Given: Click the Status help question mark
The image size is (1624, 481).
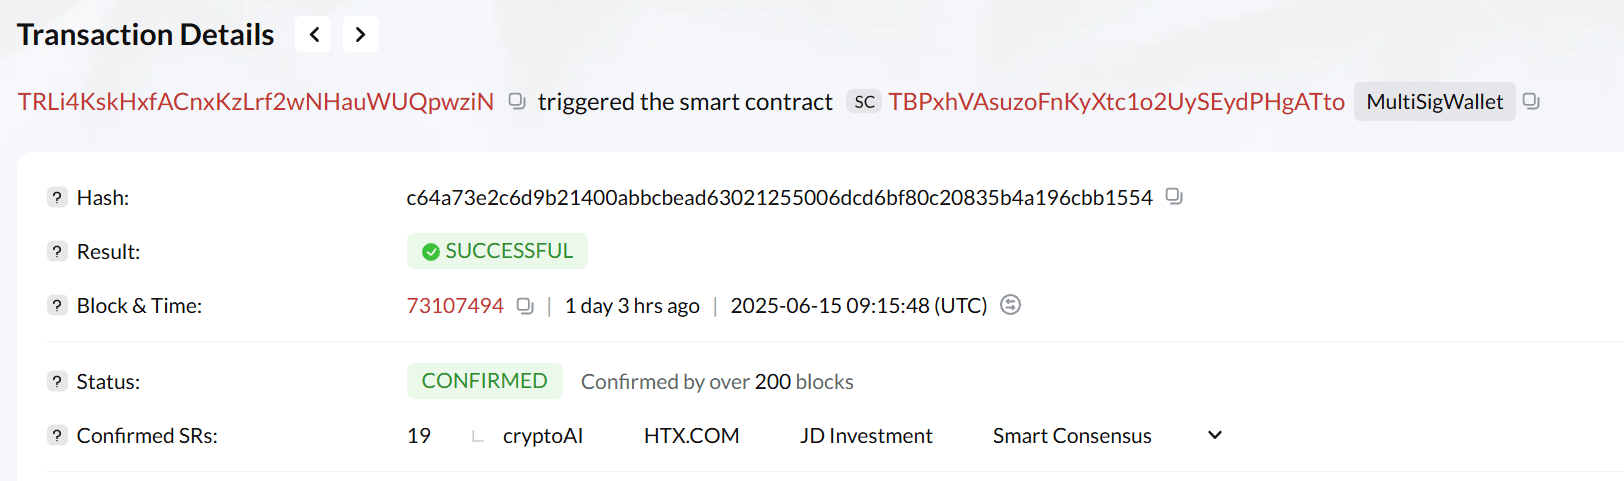Looking at the screenshot, I should pyautogui.click(x=57, y=382).
